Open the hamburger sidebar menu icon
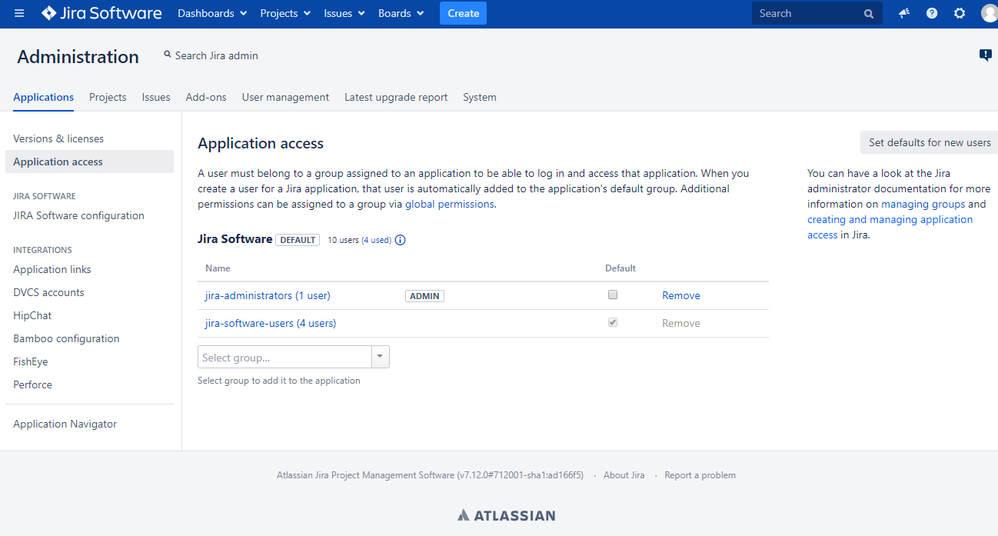 (19, 13)
